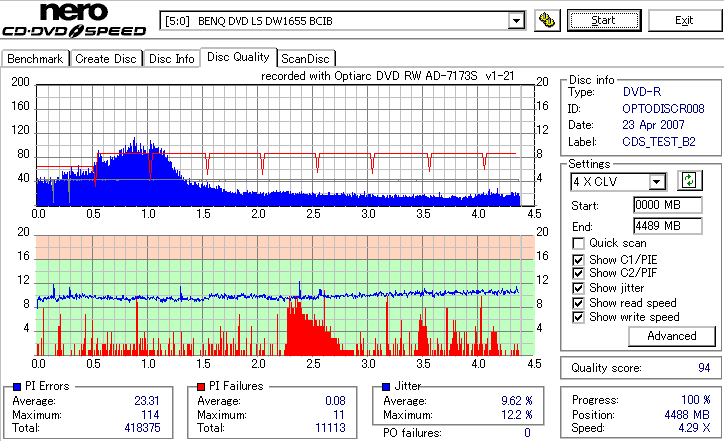Click the blue Jitter legend square
The width and height of the screenshot is (724, 441).
tap(386, 387)
